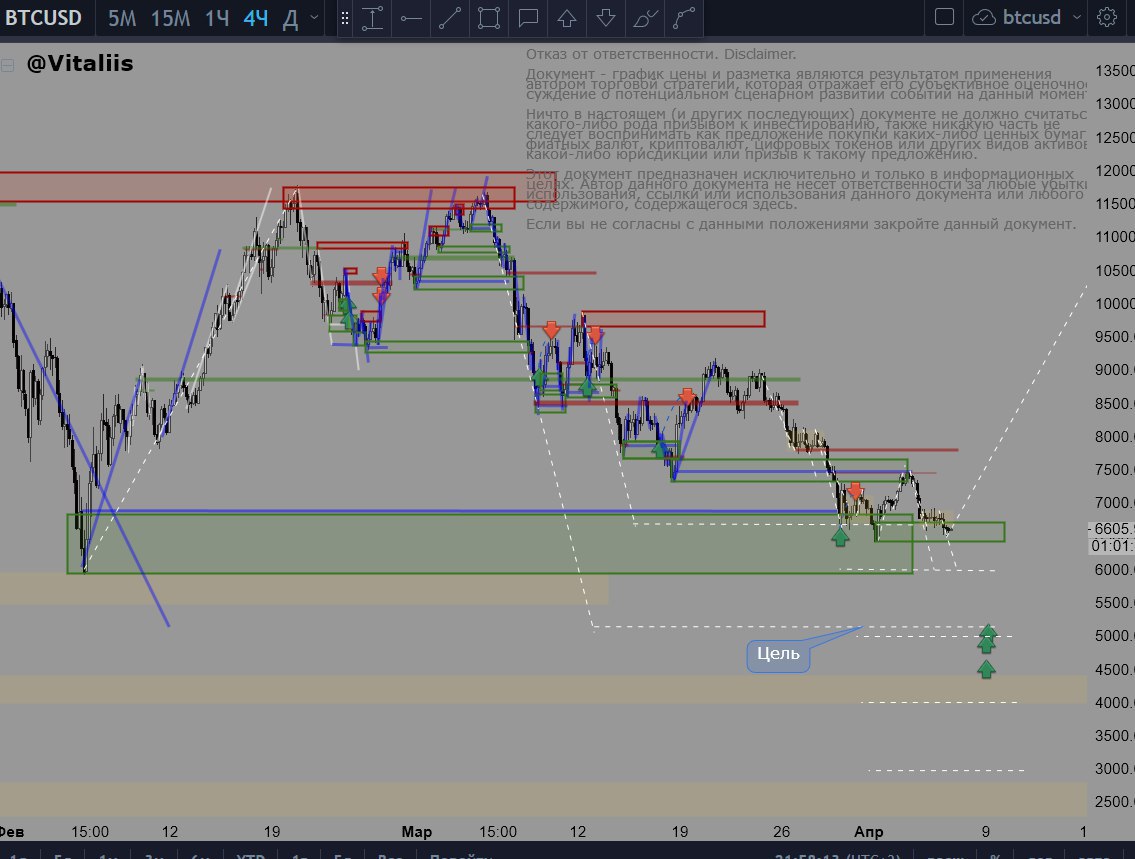This screenshot has height=859, width=1135.
Task: Select the lowest green up arrow near 4500
Action: point(986,669)
